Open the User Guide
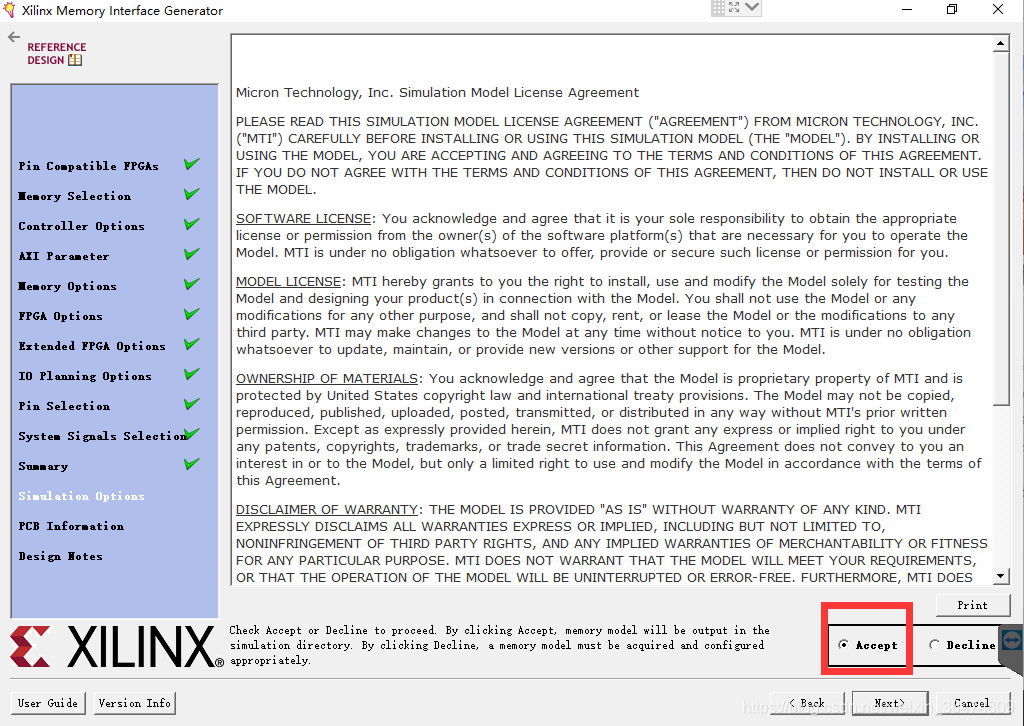The image size is (1024, 726). pyautogui.click(x=48, y=703)
